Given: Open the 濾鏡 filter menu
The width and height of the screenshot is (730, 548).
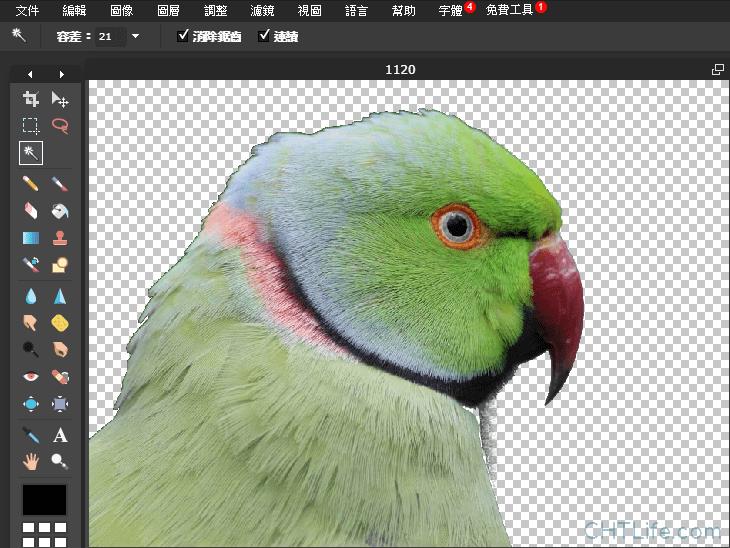Looking at the screenshot, I should [x=262, y=11].
